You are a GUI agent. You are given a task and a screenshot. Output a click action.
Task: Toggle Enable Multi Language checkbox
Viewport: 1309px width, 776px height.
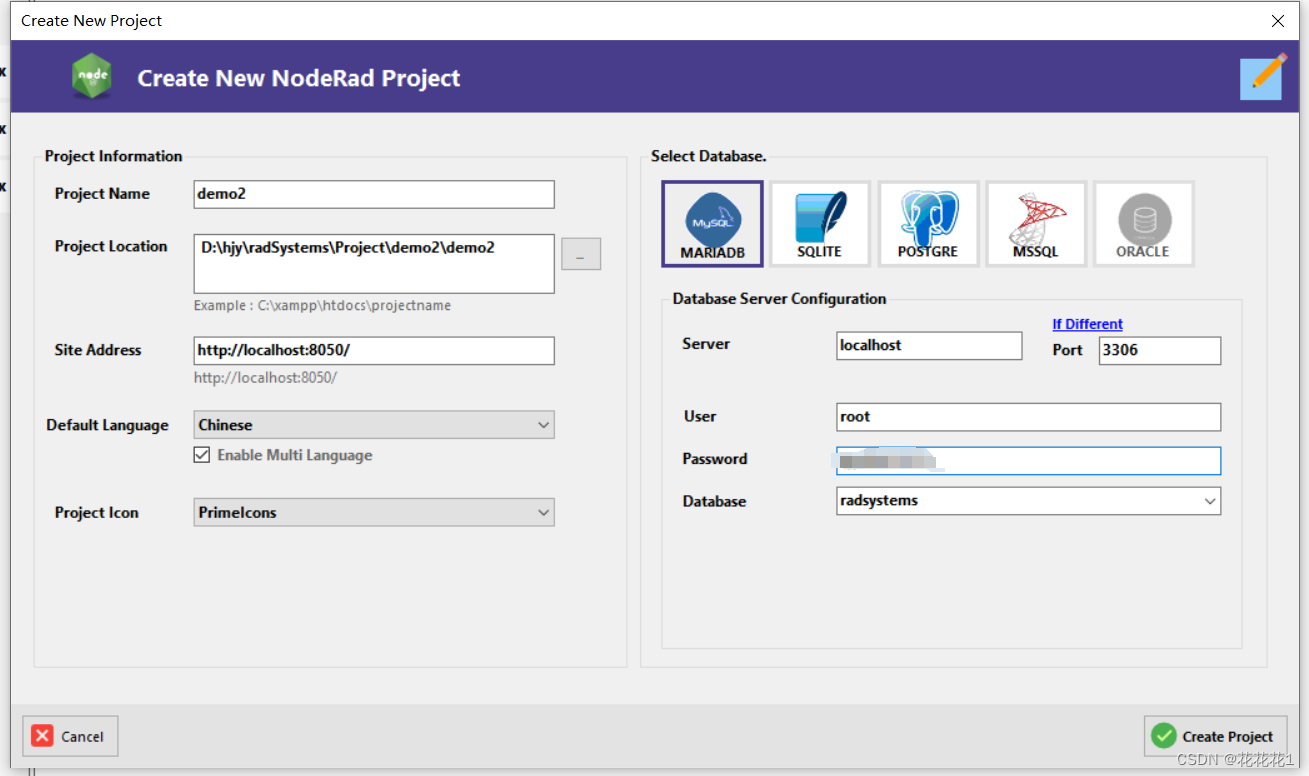(203, 455)
